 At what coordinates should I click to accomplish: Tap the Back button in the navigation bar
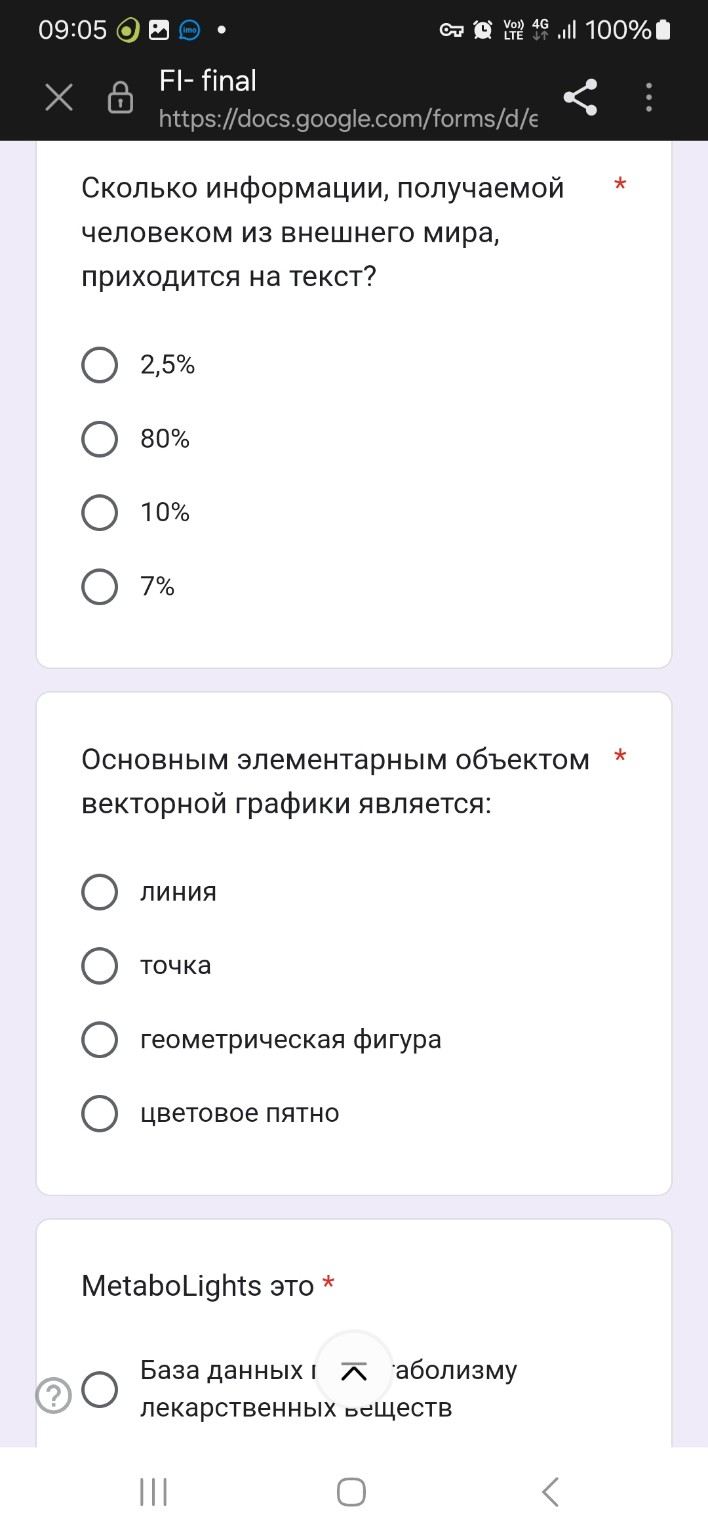coord(549,1490)
